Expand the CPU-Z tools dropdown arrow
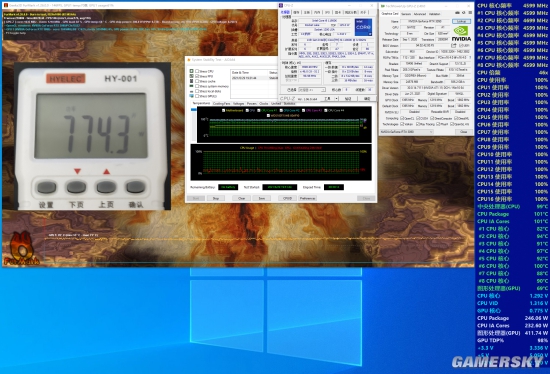550x374 pixels. (336, 99)
